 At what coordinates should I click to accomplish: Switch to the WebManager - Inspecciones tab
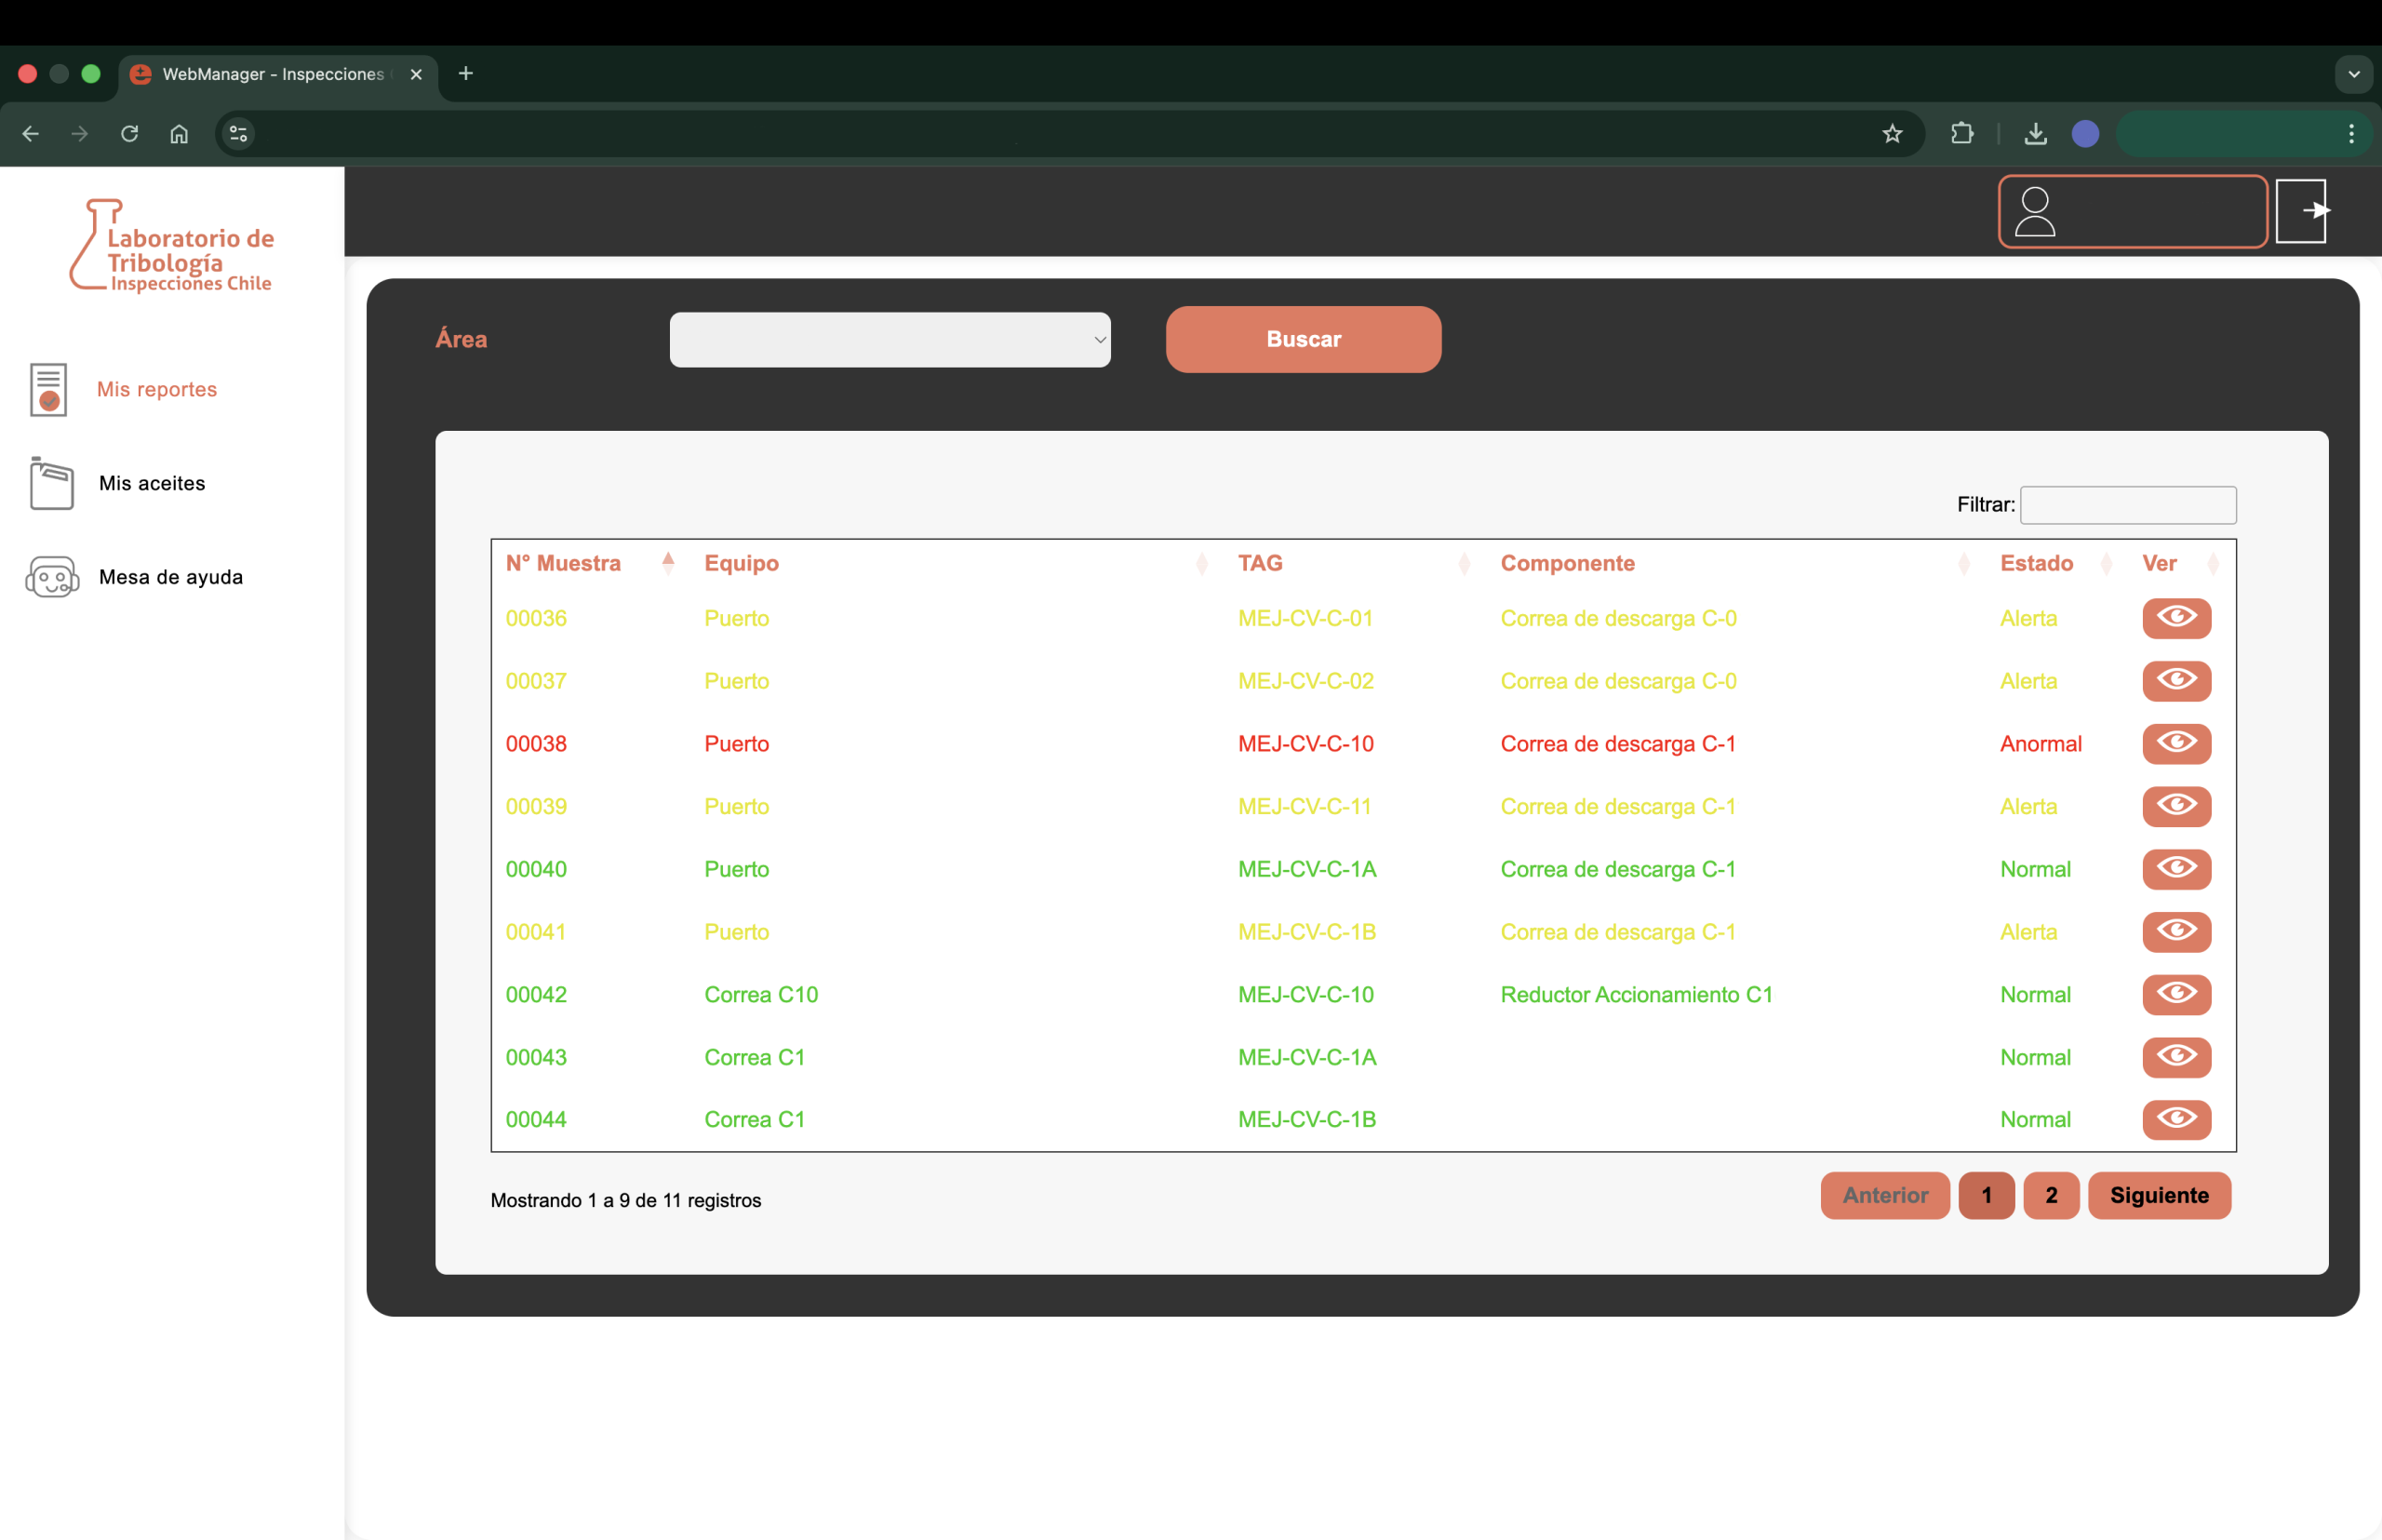coord(272,74)
